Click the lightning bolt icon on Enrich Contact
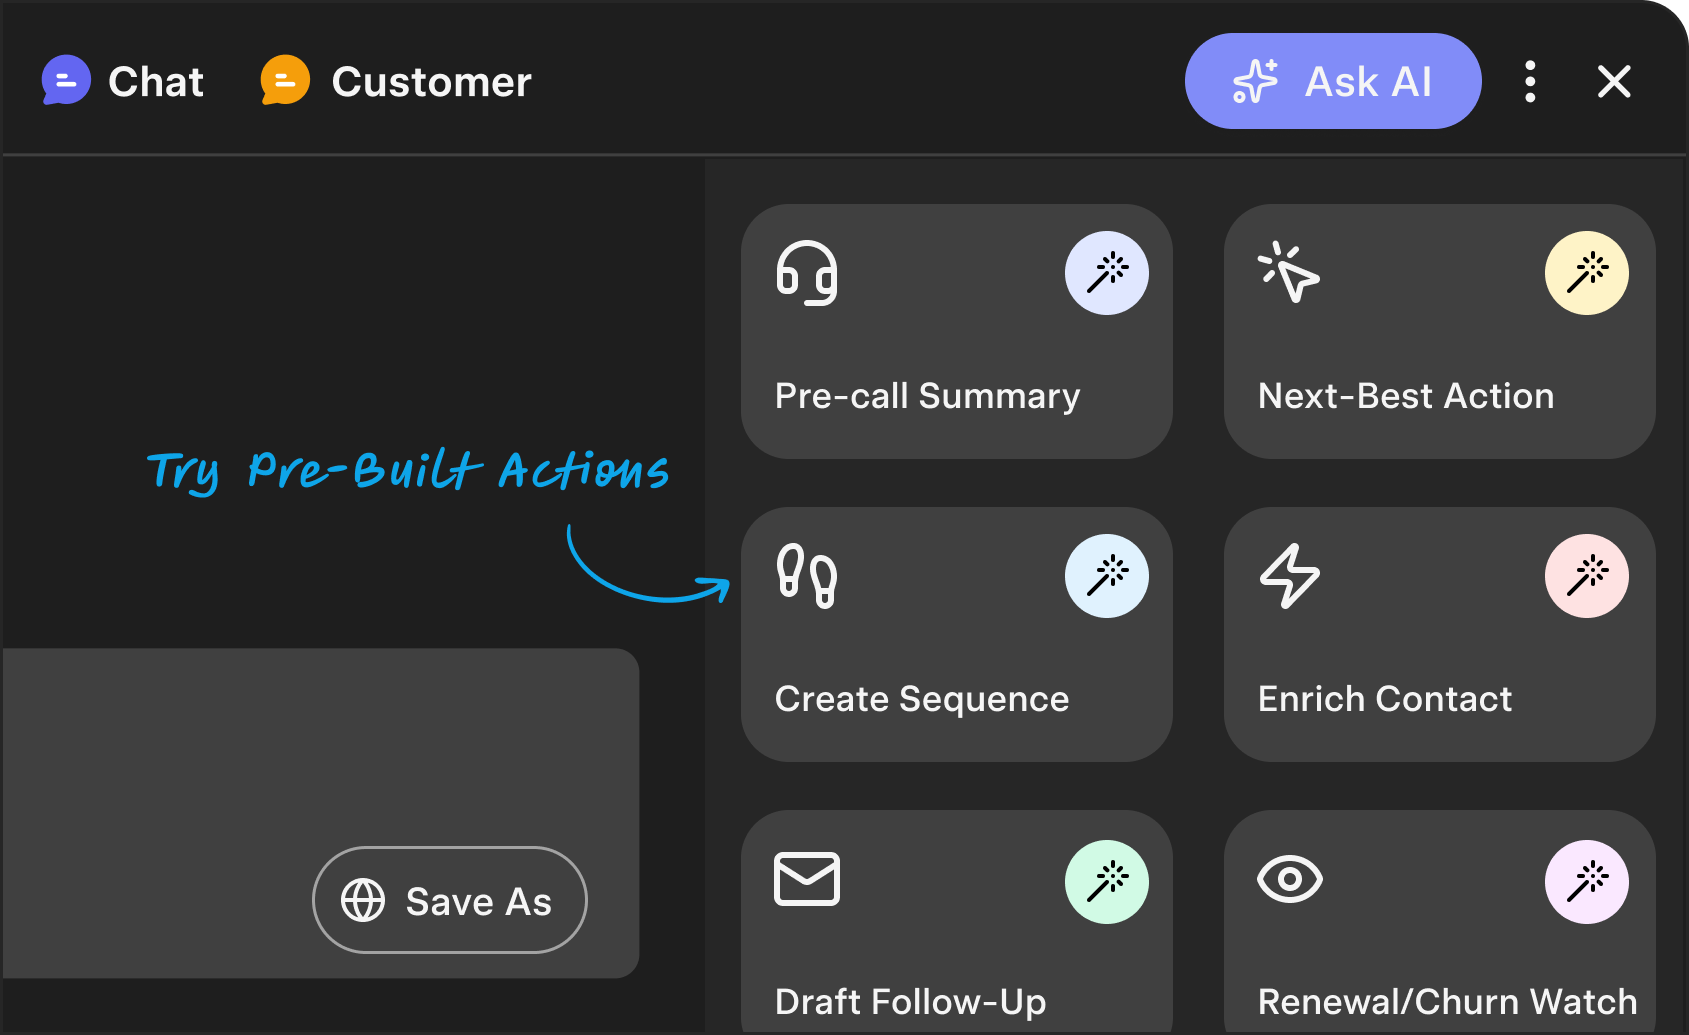 tap(1289, 576)
